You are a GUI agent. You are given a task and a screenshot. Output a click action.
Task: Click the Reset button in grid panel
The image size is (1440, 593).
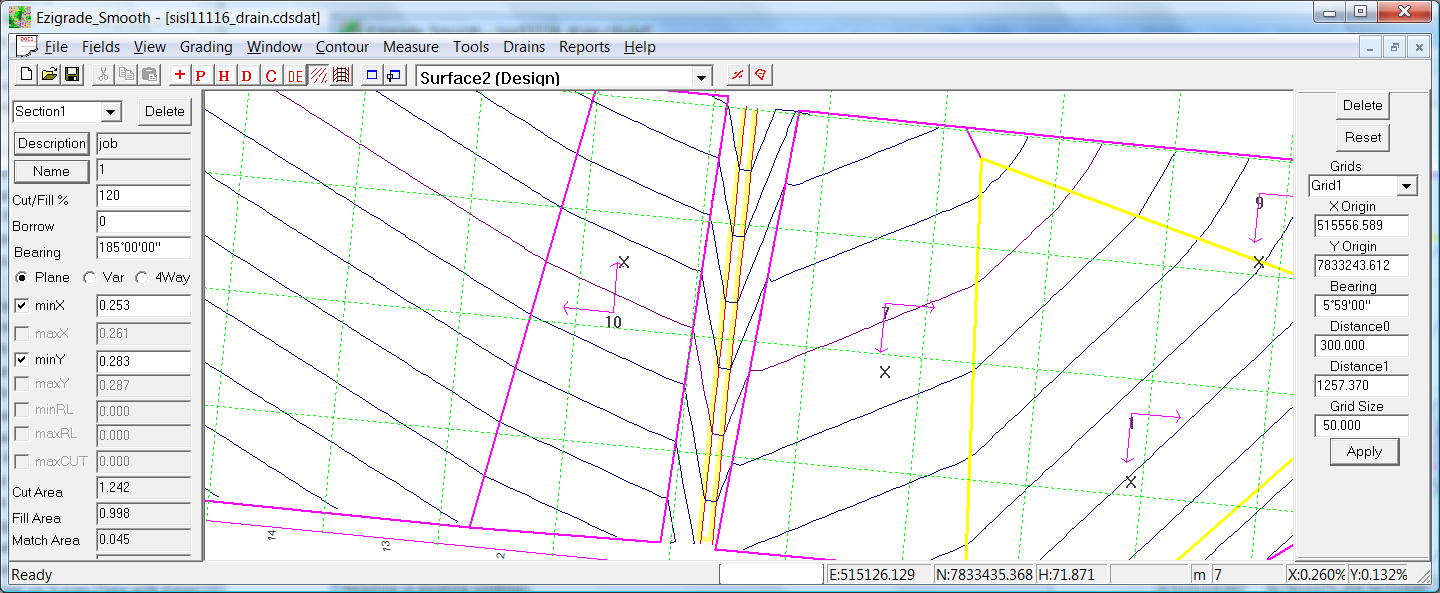[1362, 137]
